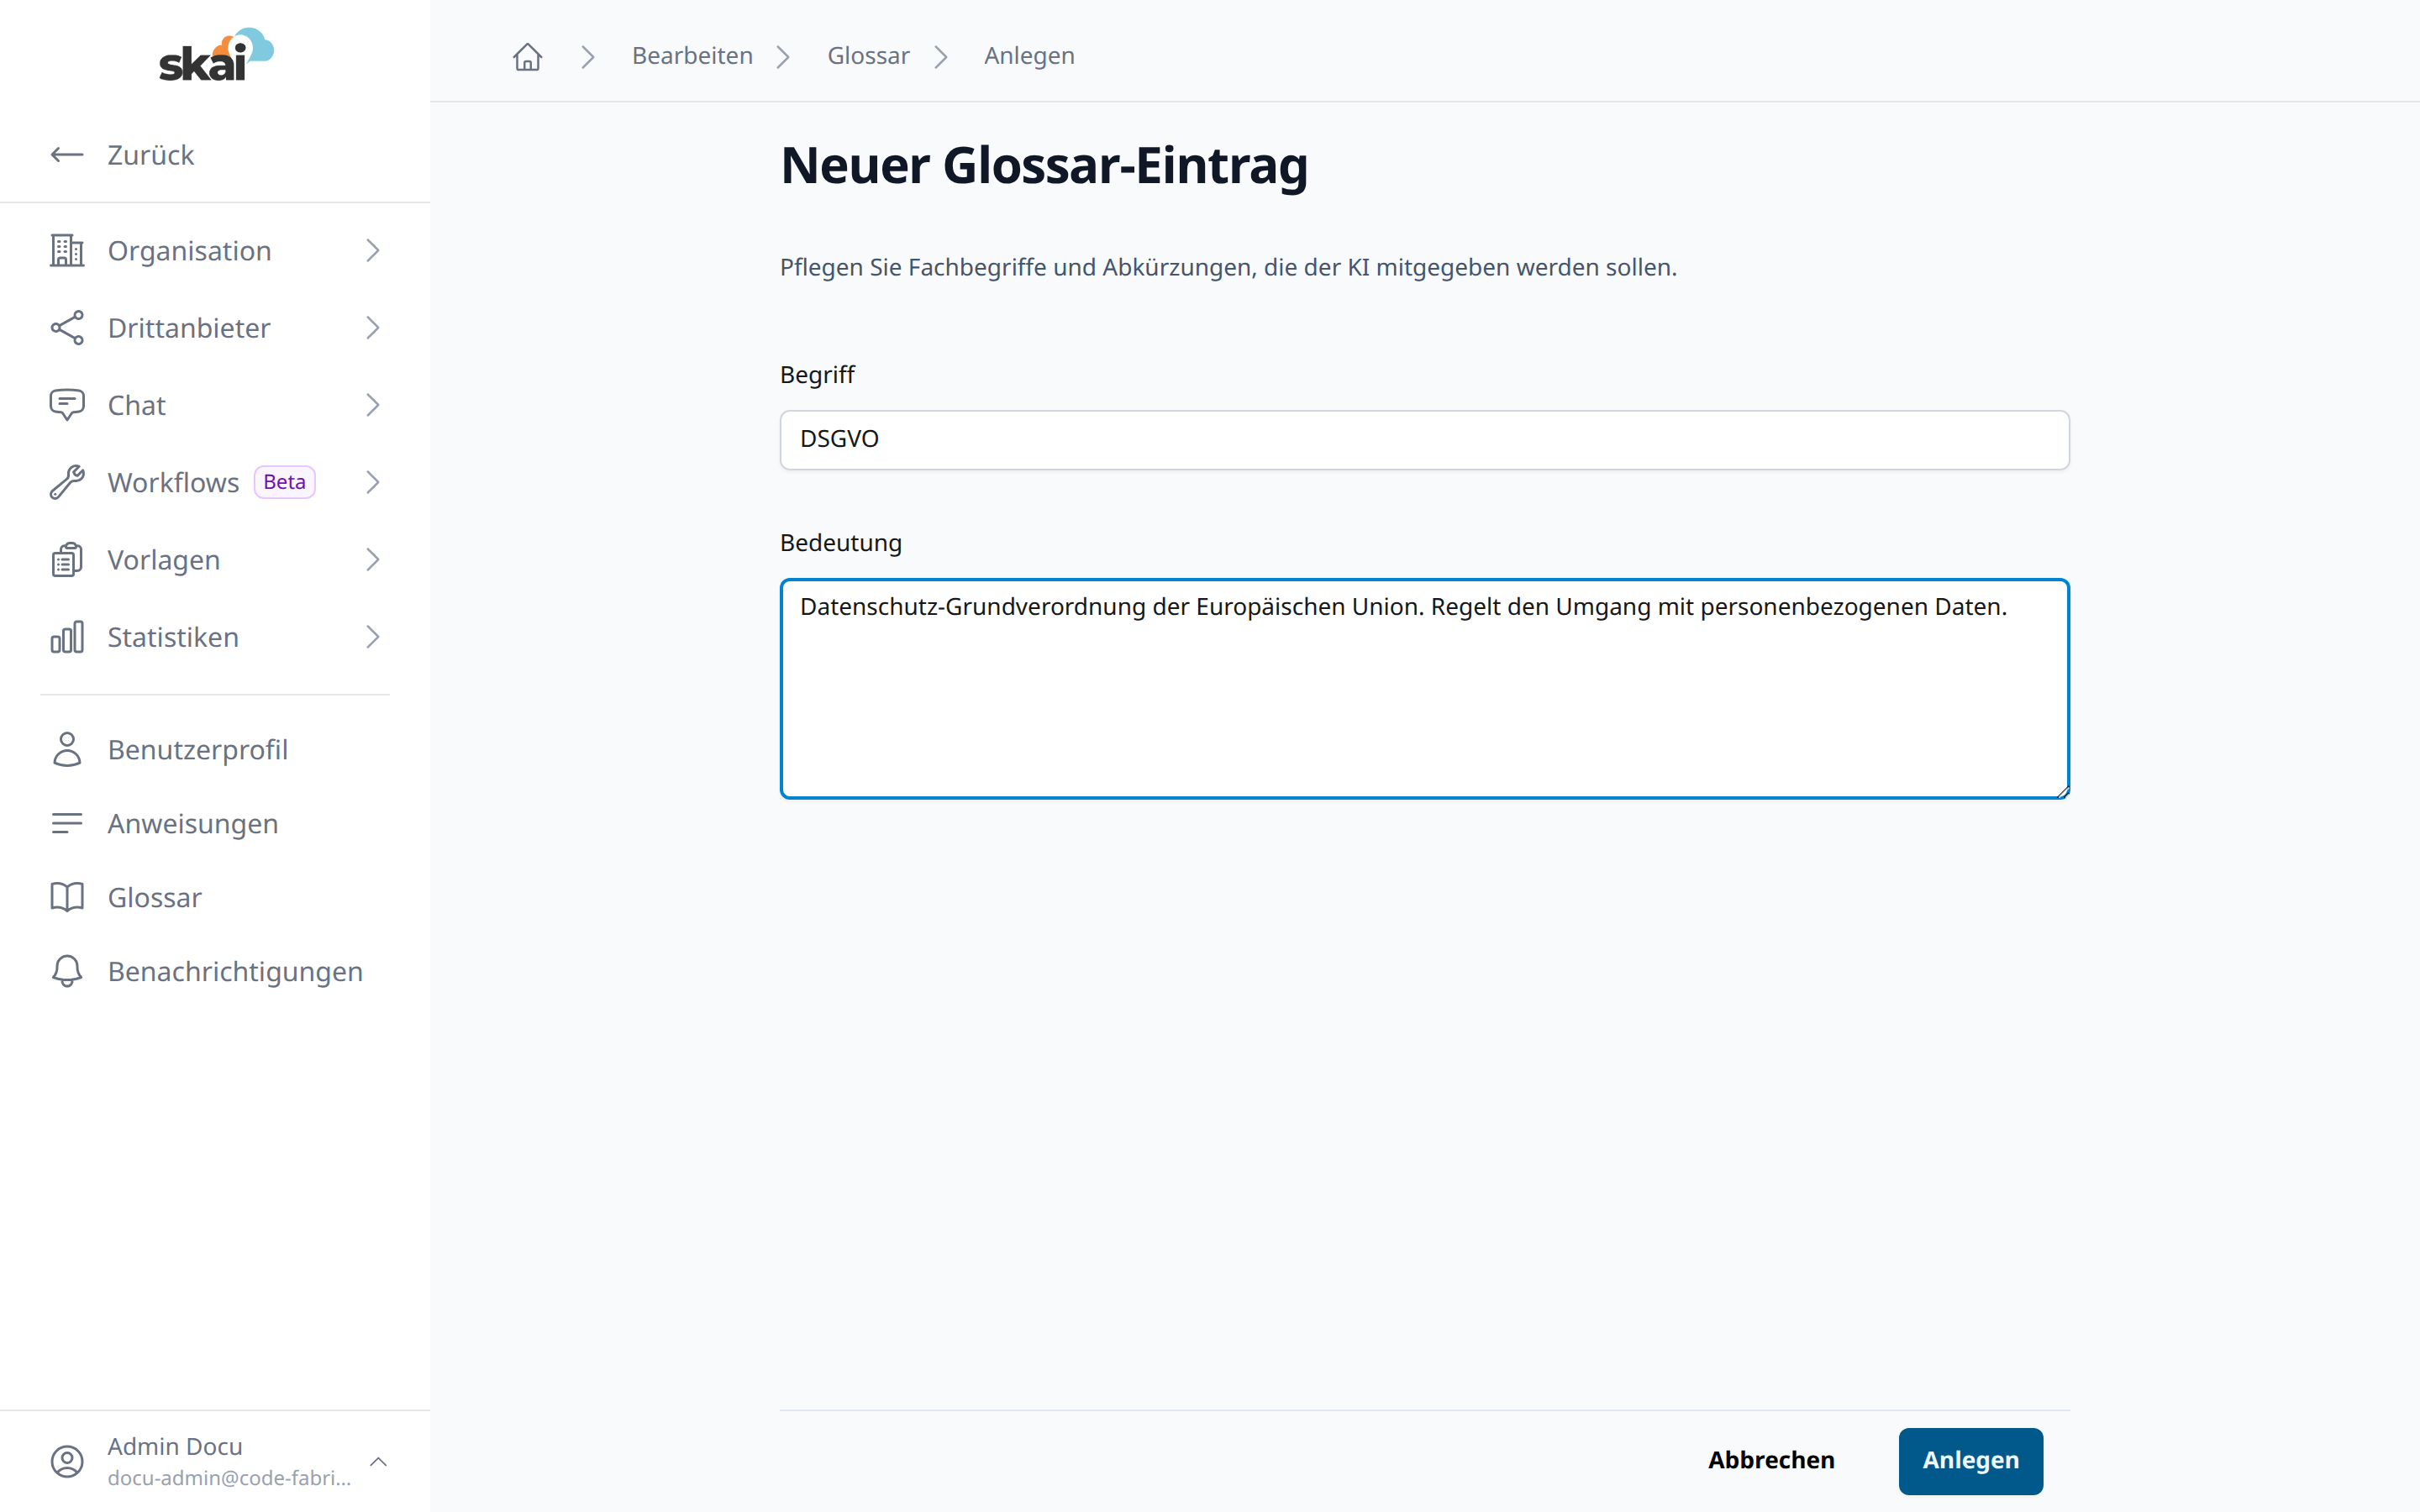Expand the Chat menu chevron

pos(373,405)
